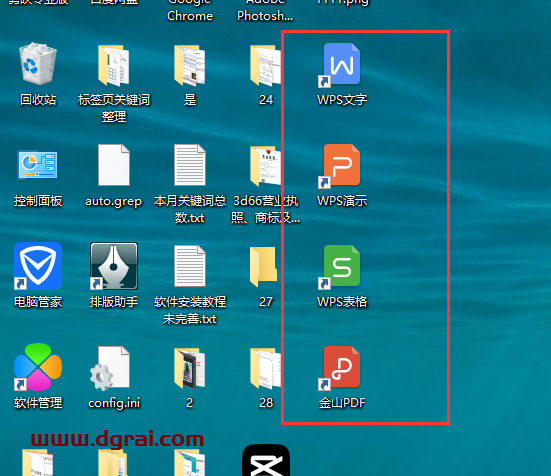Open the 软件安装教程未完善.txt file

click(x=190, y=266)
